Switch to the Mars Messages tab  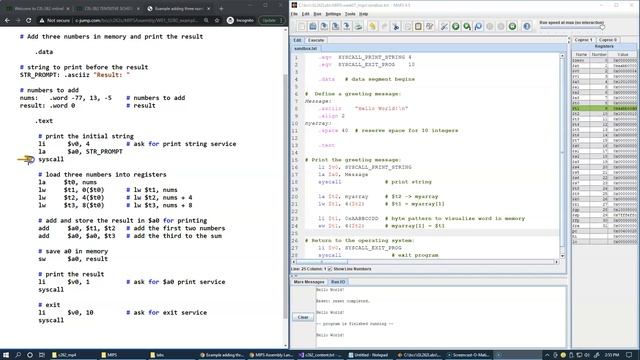point(309,282)
